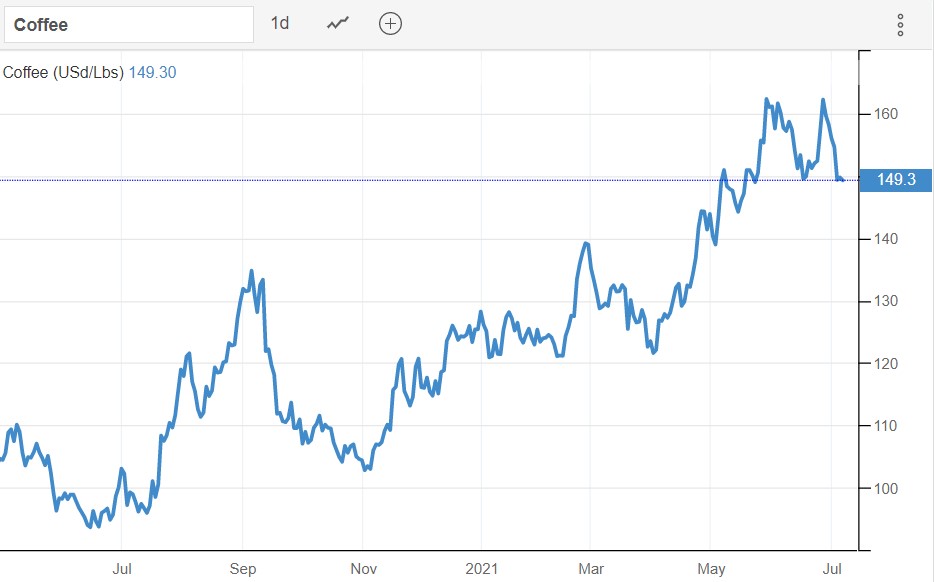Click the 130 price axis label

[884, 301]
